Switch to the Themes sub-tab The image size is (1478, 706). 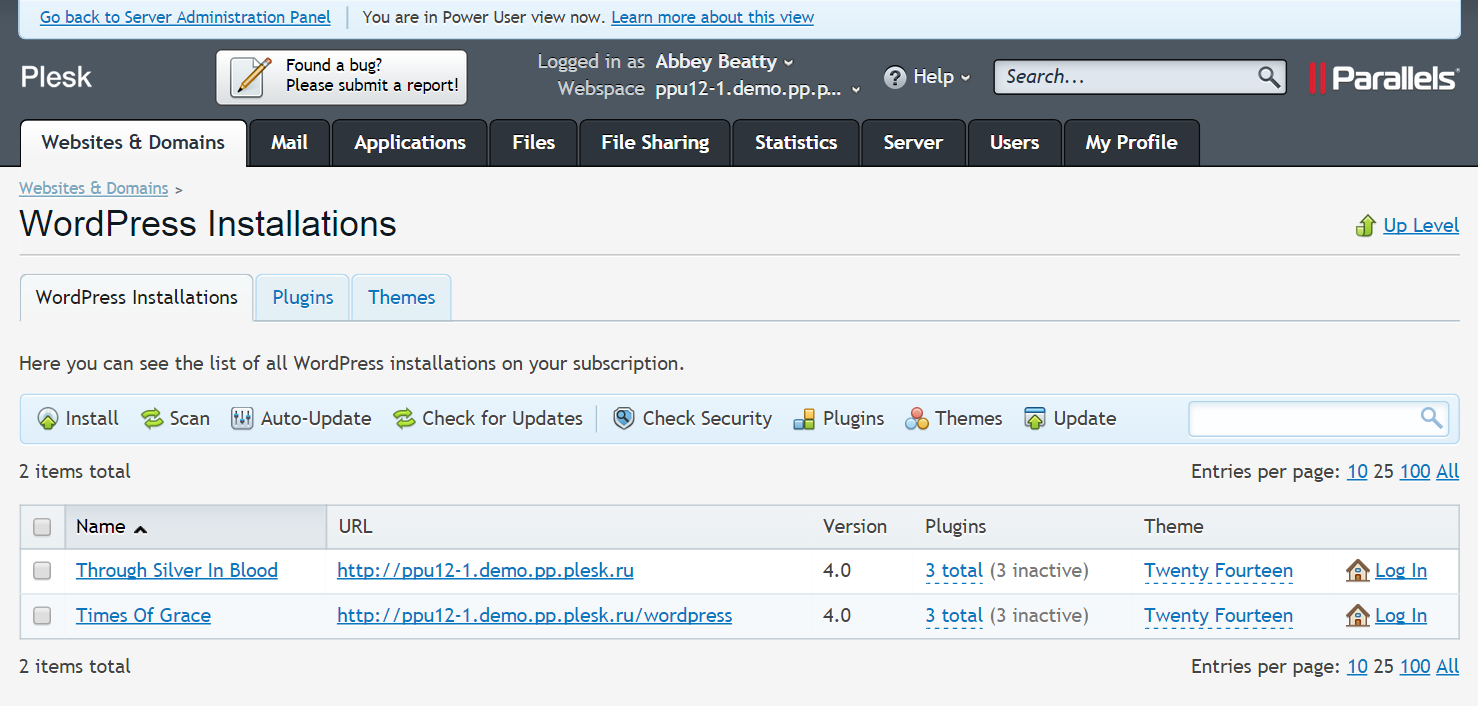[402, 298]
